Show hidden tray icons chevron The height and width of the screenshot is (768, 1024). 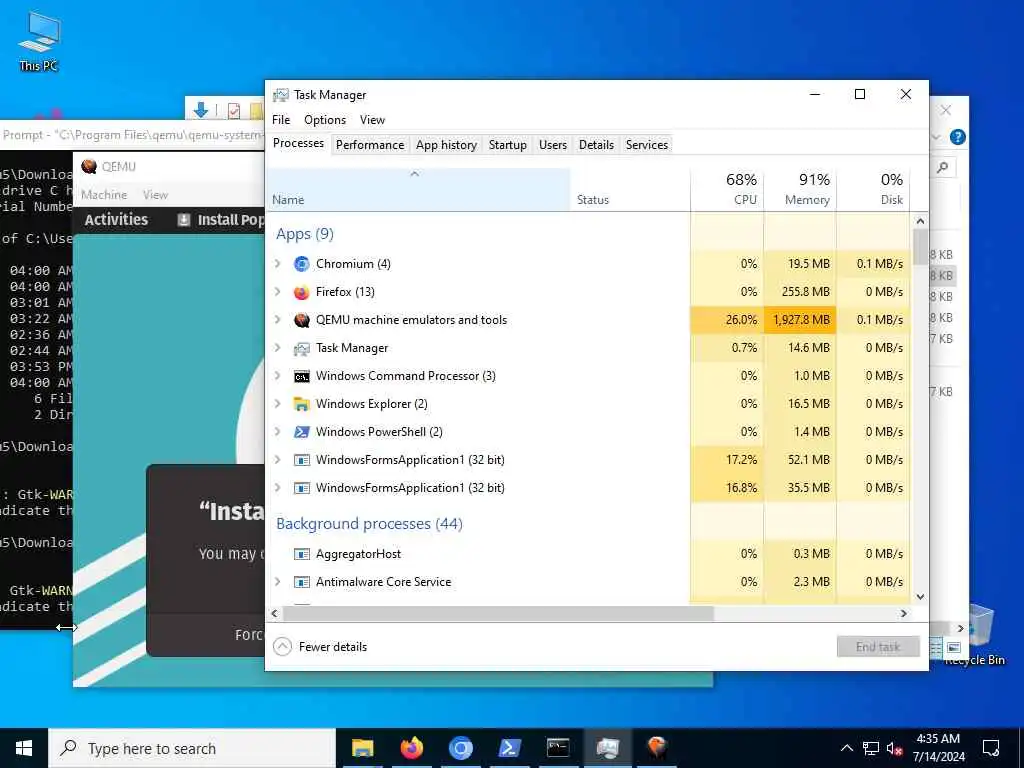tap(846, 748)
